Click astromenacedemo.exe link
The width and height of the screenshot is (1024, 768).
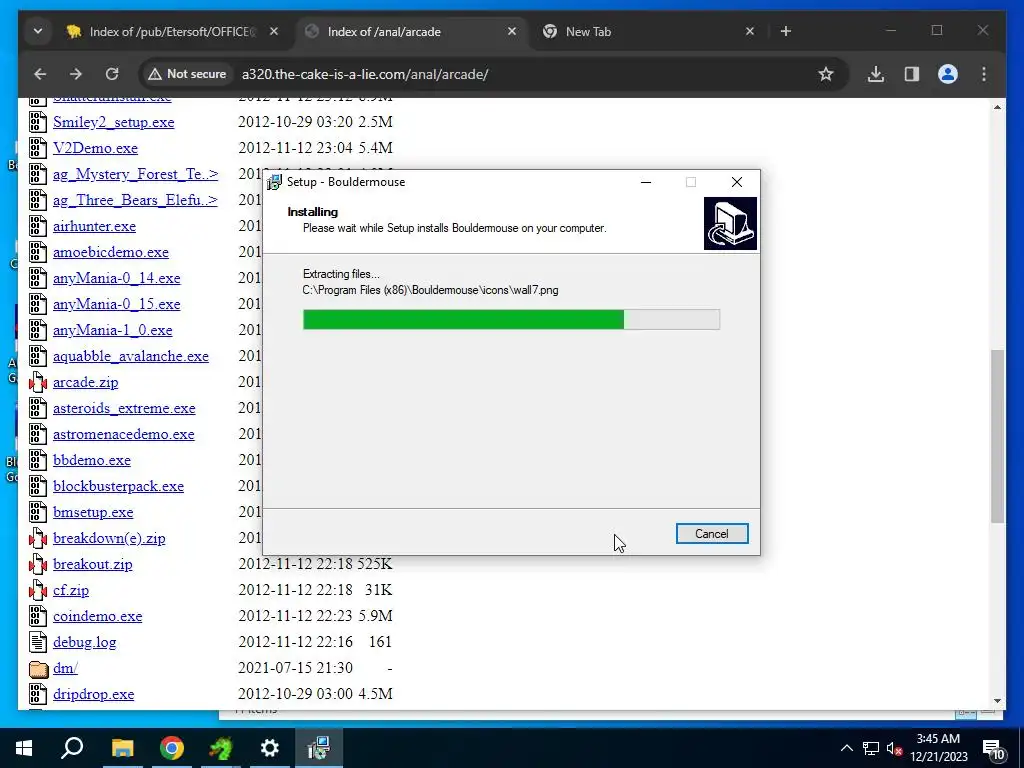click(x=123, y=434)
